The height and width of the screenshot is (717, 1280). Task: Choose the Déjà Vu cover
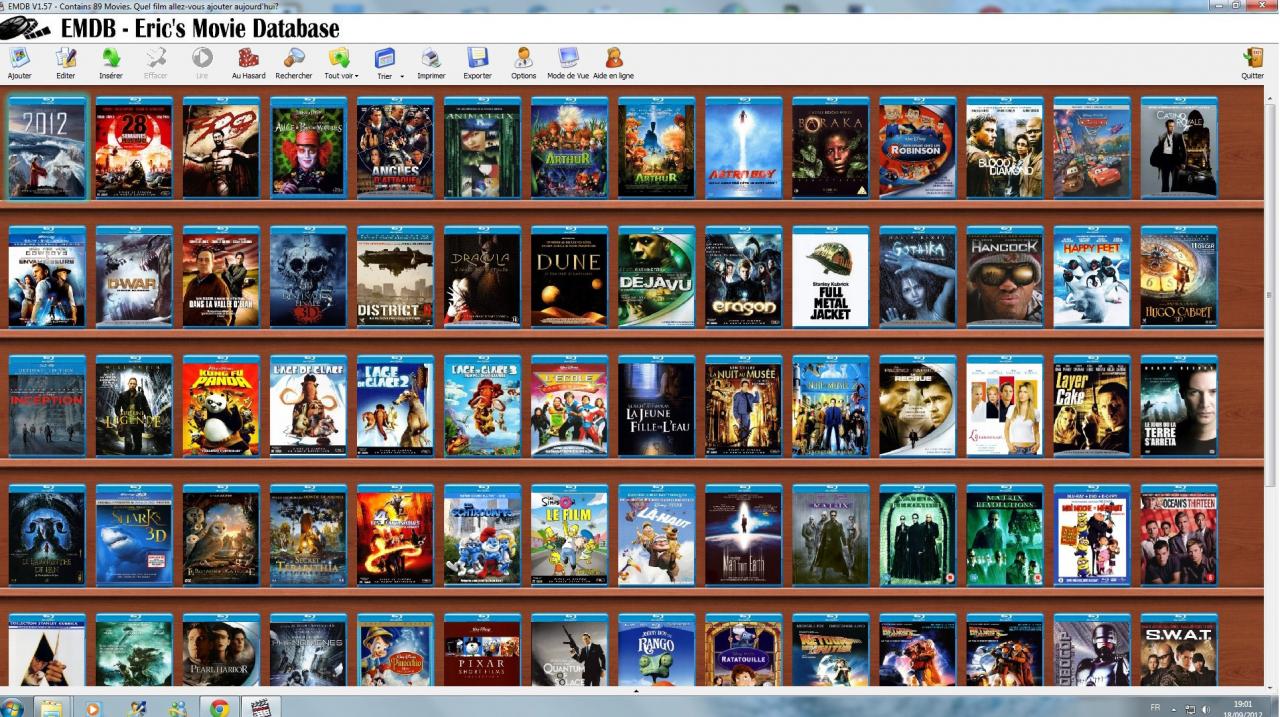[x=656, y=277]
